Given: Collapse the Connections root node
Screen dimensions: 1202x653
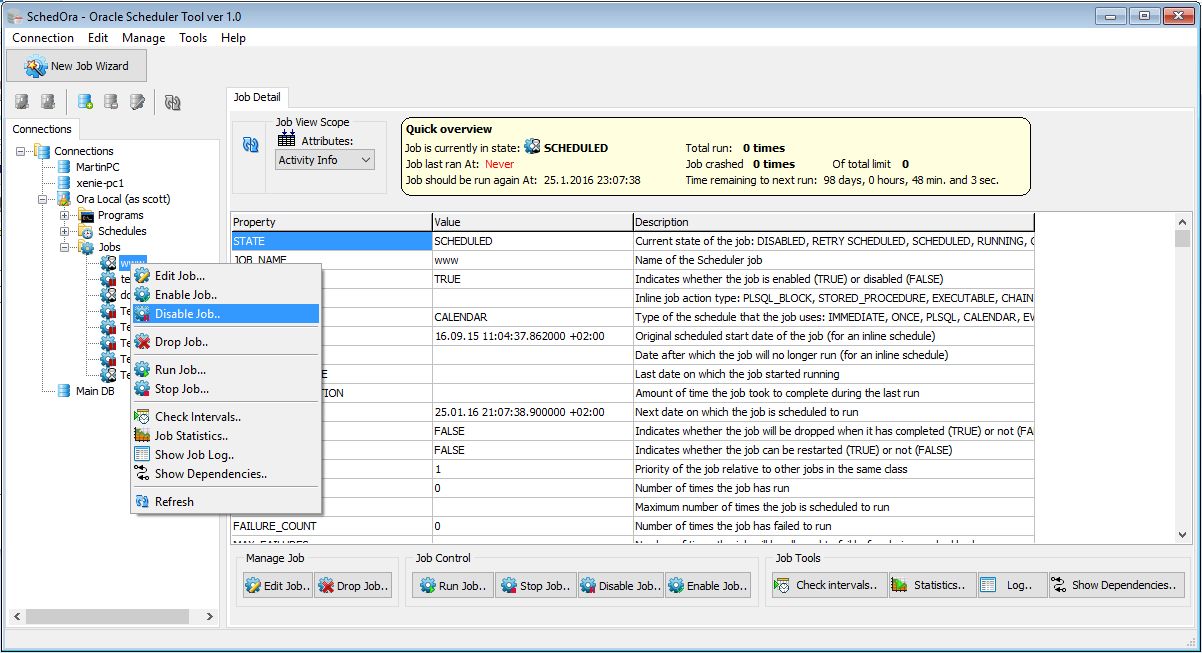Looking at the screenshot, I should tap(20, 151).
